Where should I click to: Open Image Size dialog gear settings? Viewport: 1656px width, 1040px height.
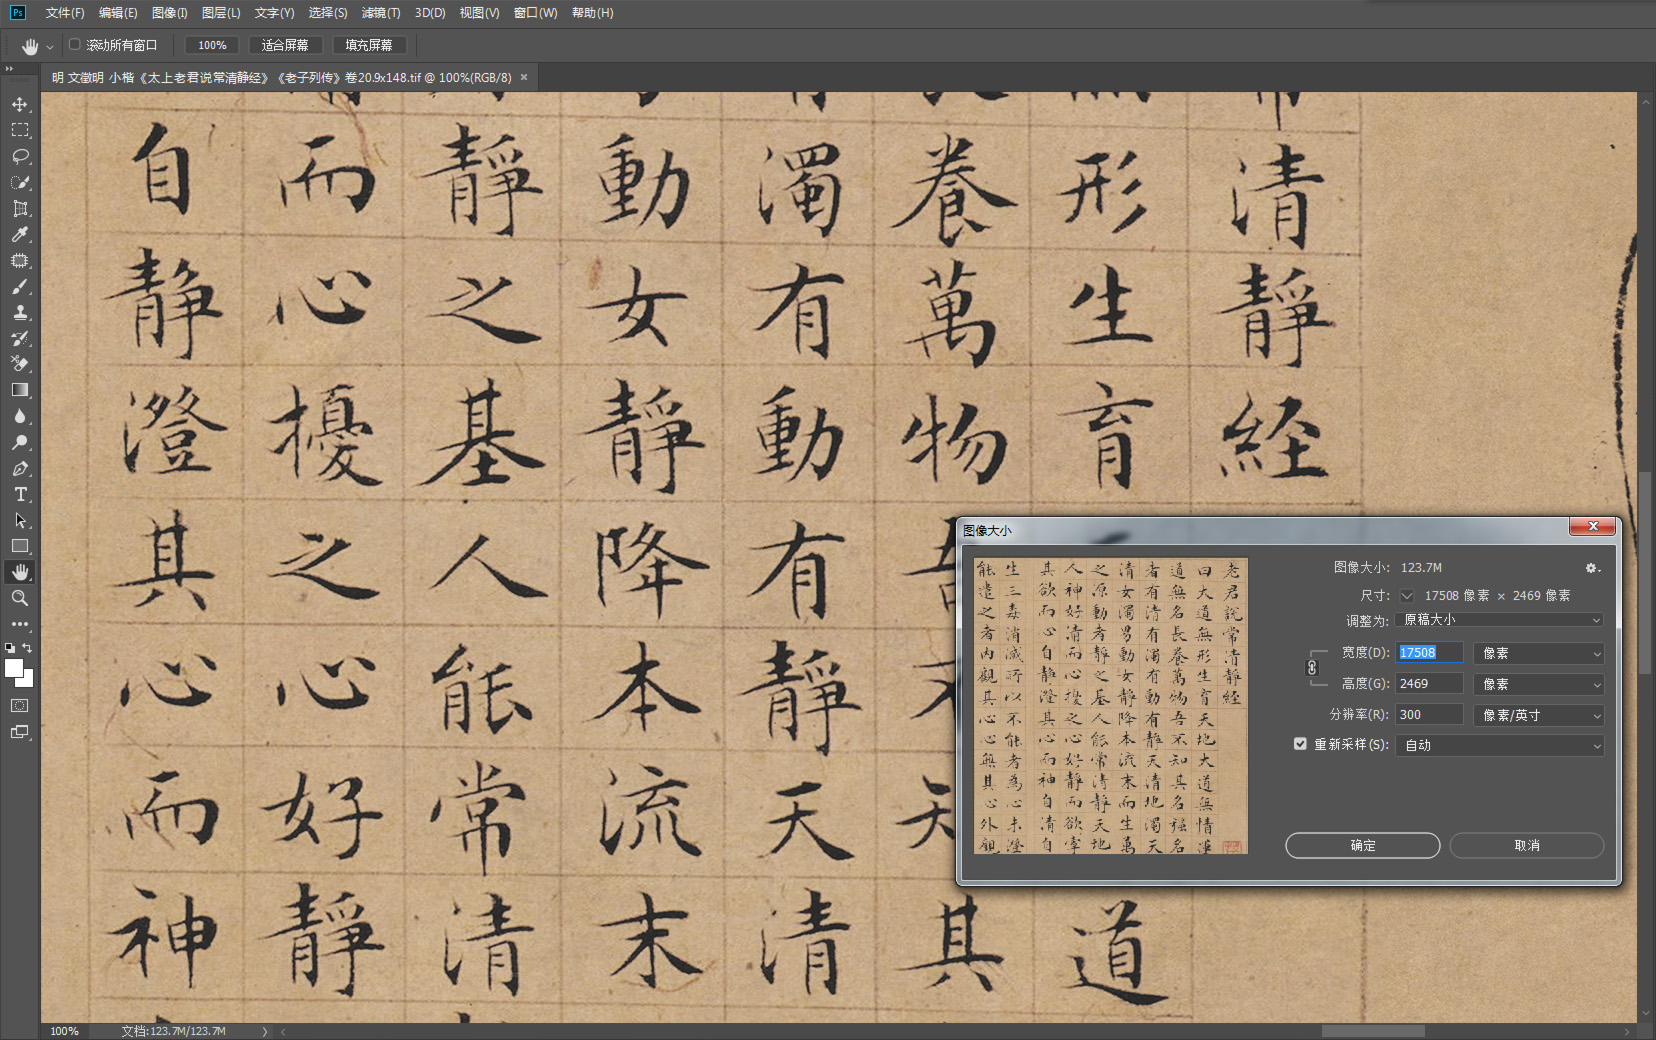pyautogui.click(x=1592, y=568)
